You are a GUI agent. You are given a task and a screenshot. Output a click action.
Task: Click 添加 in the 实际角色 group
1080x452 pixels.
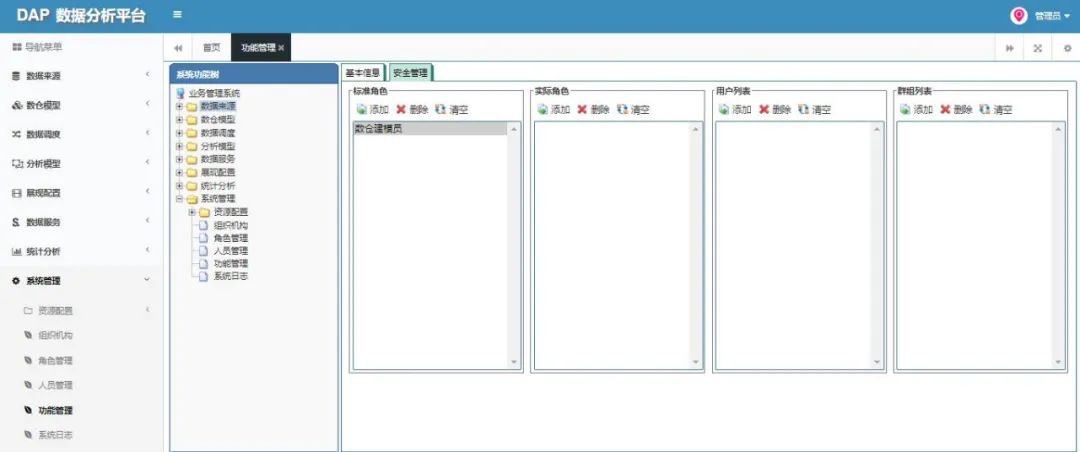(553, 110)
